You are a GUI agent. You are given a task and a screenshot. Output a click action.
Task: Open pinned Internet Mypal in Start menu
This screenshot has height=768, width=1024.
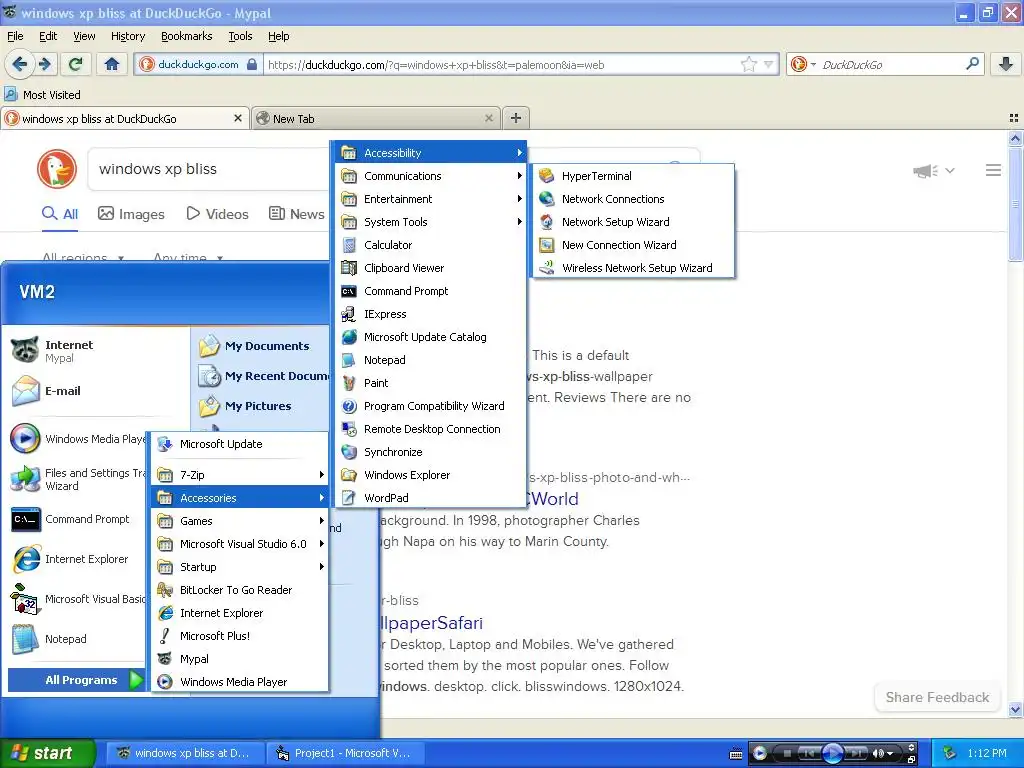tap(97, 351)
